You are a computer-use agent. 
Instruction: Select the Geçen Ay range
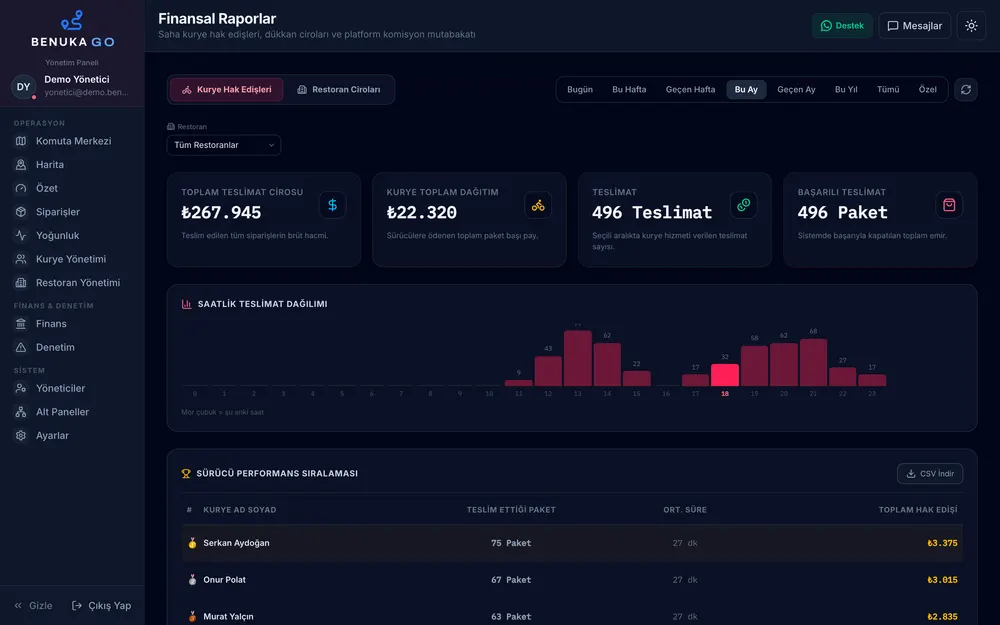click(796, 89)
